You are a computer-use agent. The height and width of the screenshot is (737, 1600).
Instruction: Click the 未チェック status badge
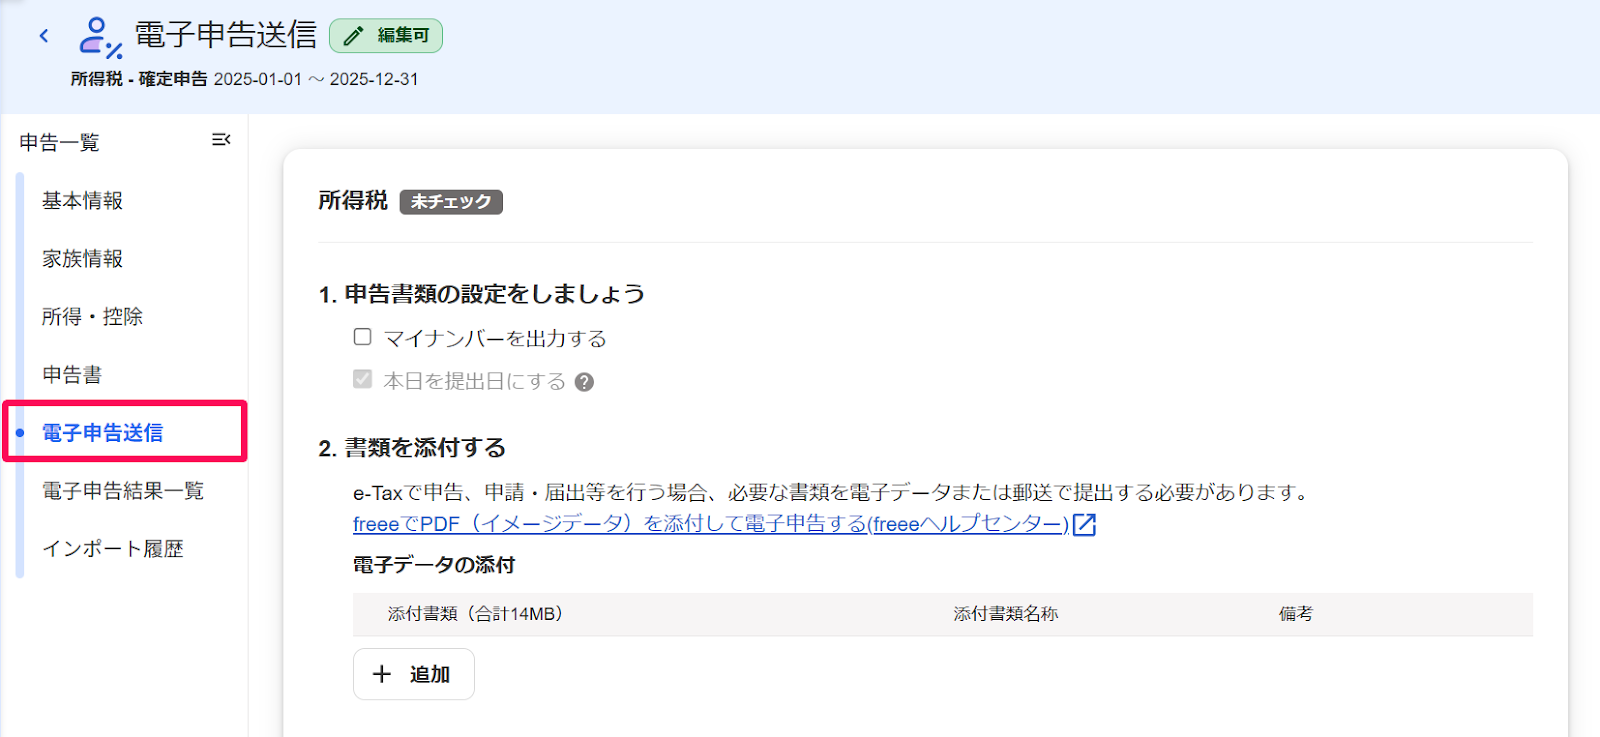point(451,202)
